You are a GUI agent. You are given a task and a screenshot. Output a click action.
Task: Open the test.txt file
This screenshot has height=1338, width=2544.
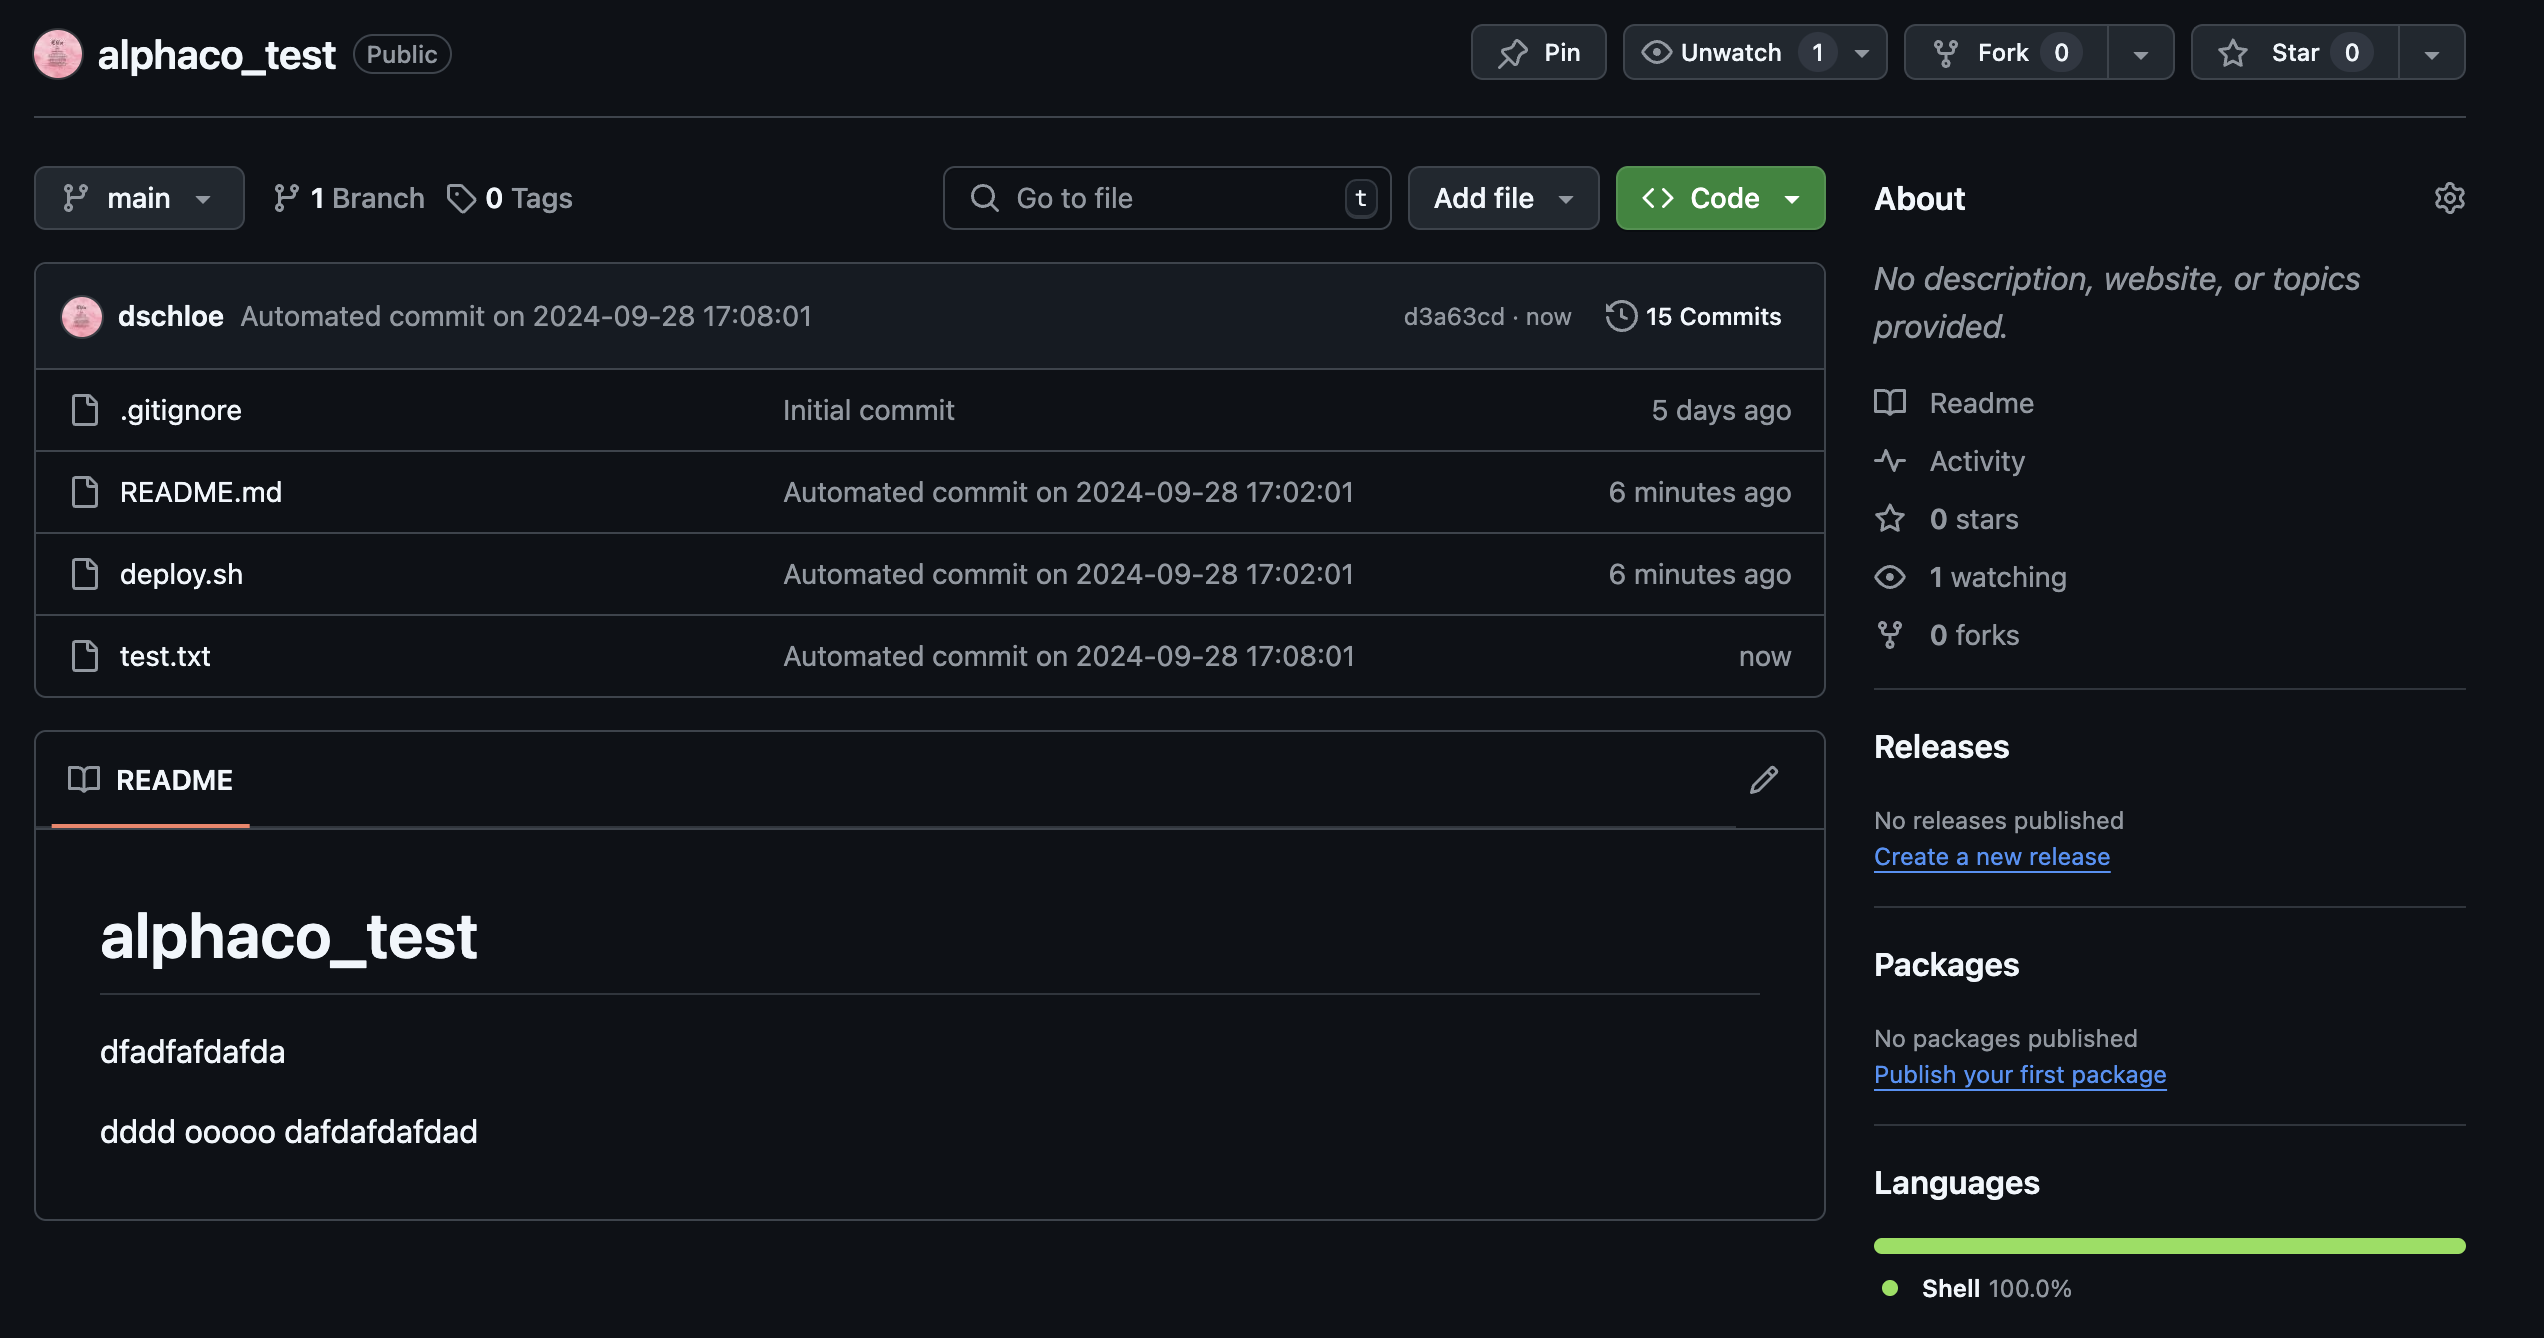(x=165, y=656)
